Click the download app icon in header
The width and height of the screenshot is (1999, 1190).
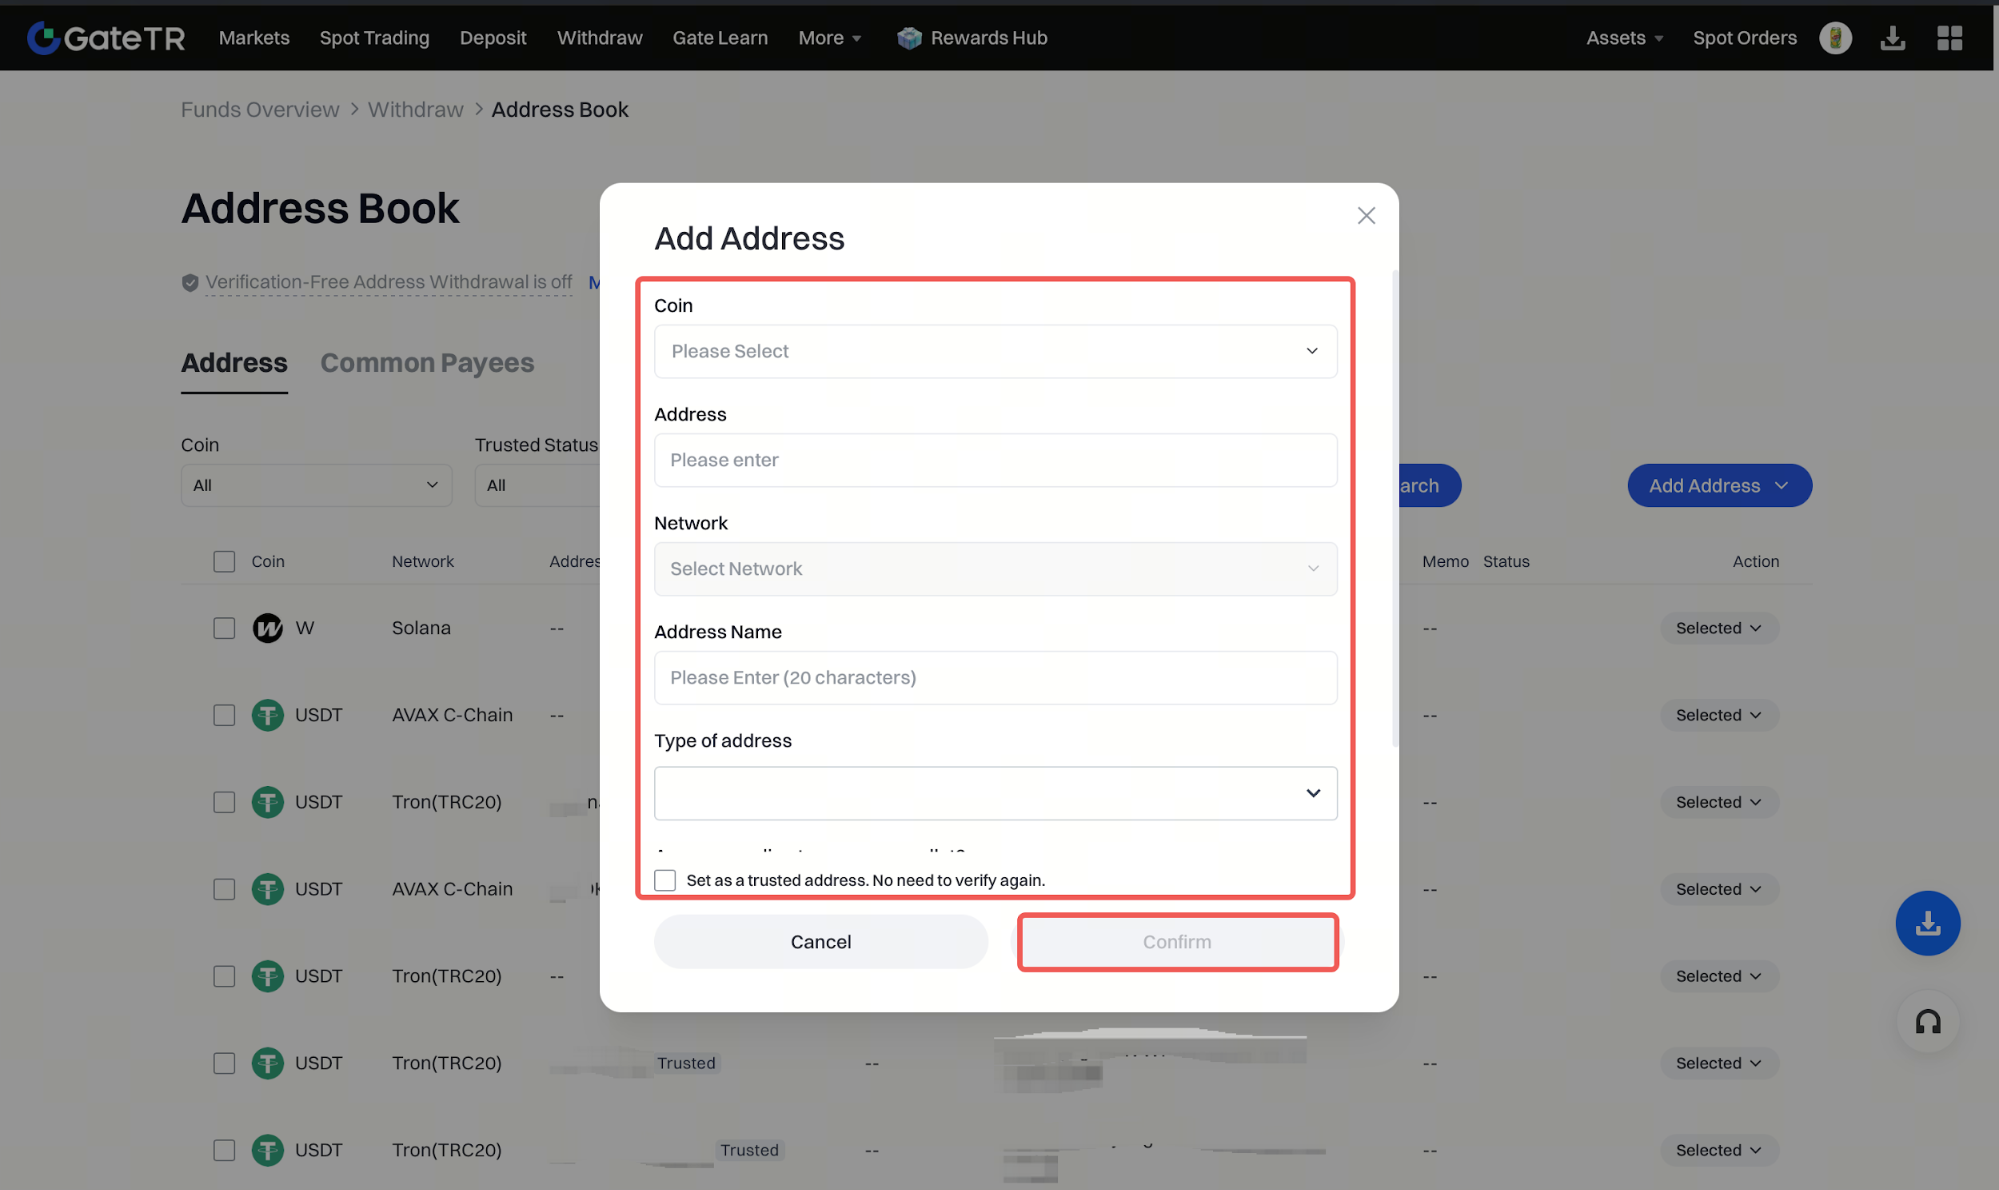pyautogui.click(x=1892, y=38)
